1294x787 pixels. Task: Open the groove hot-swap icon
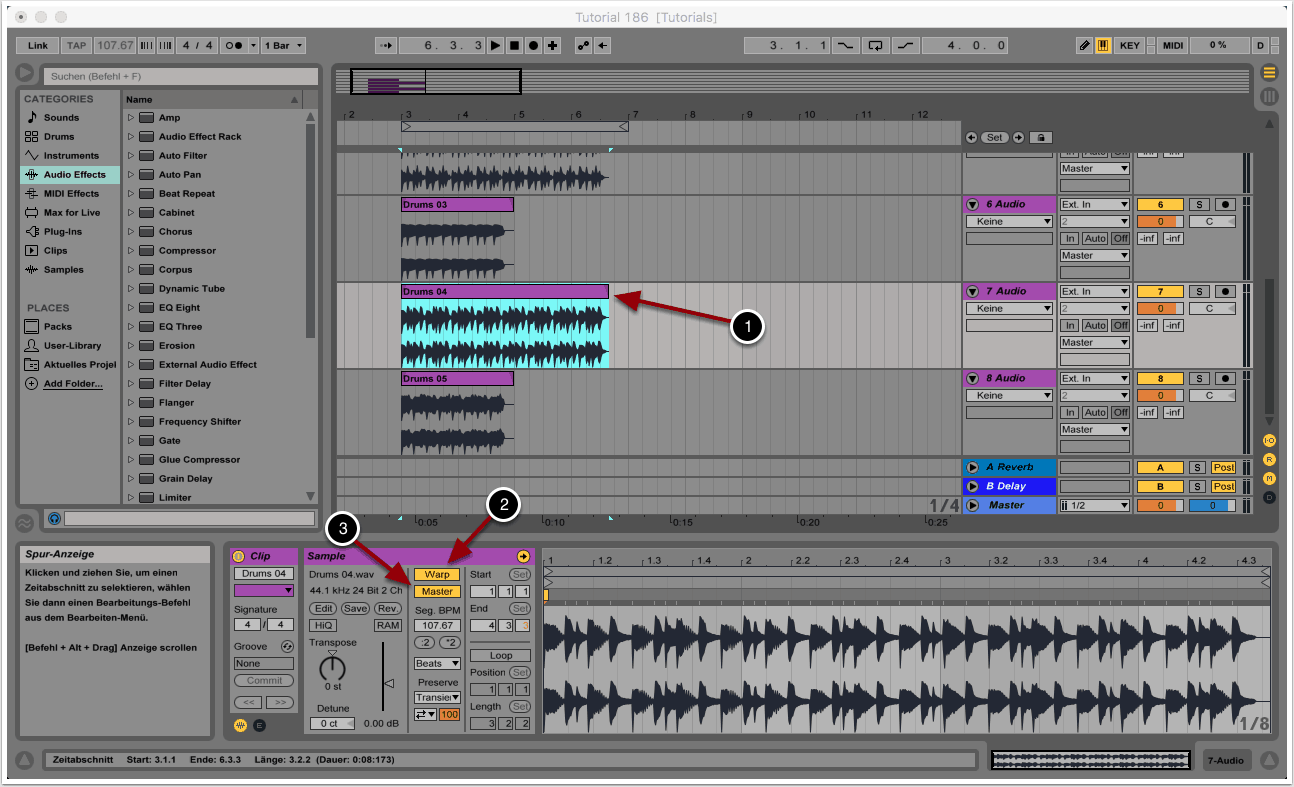click(x=287, y=647)
